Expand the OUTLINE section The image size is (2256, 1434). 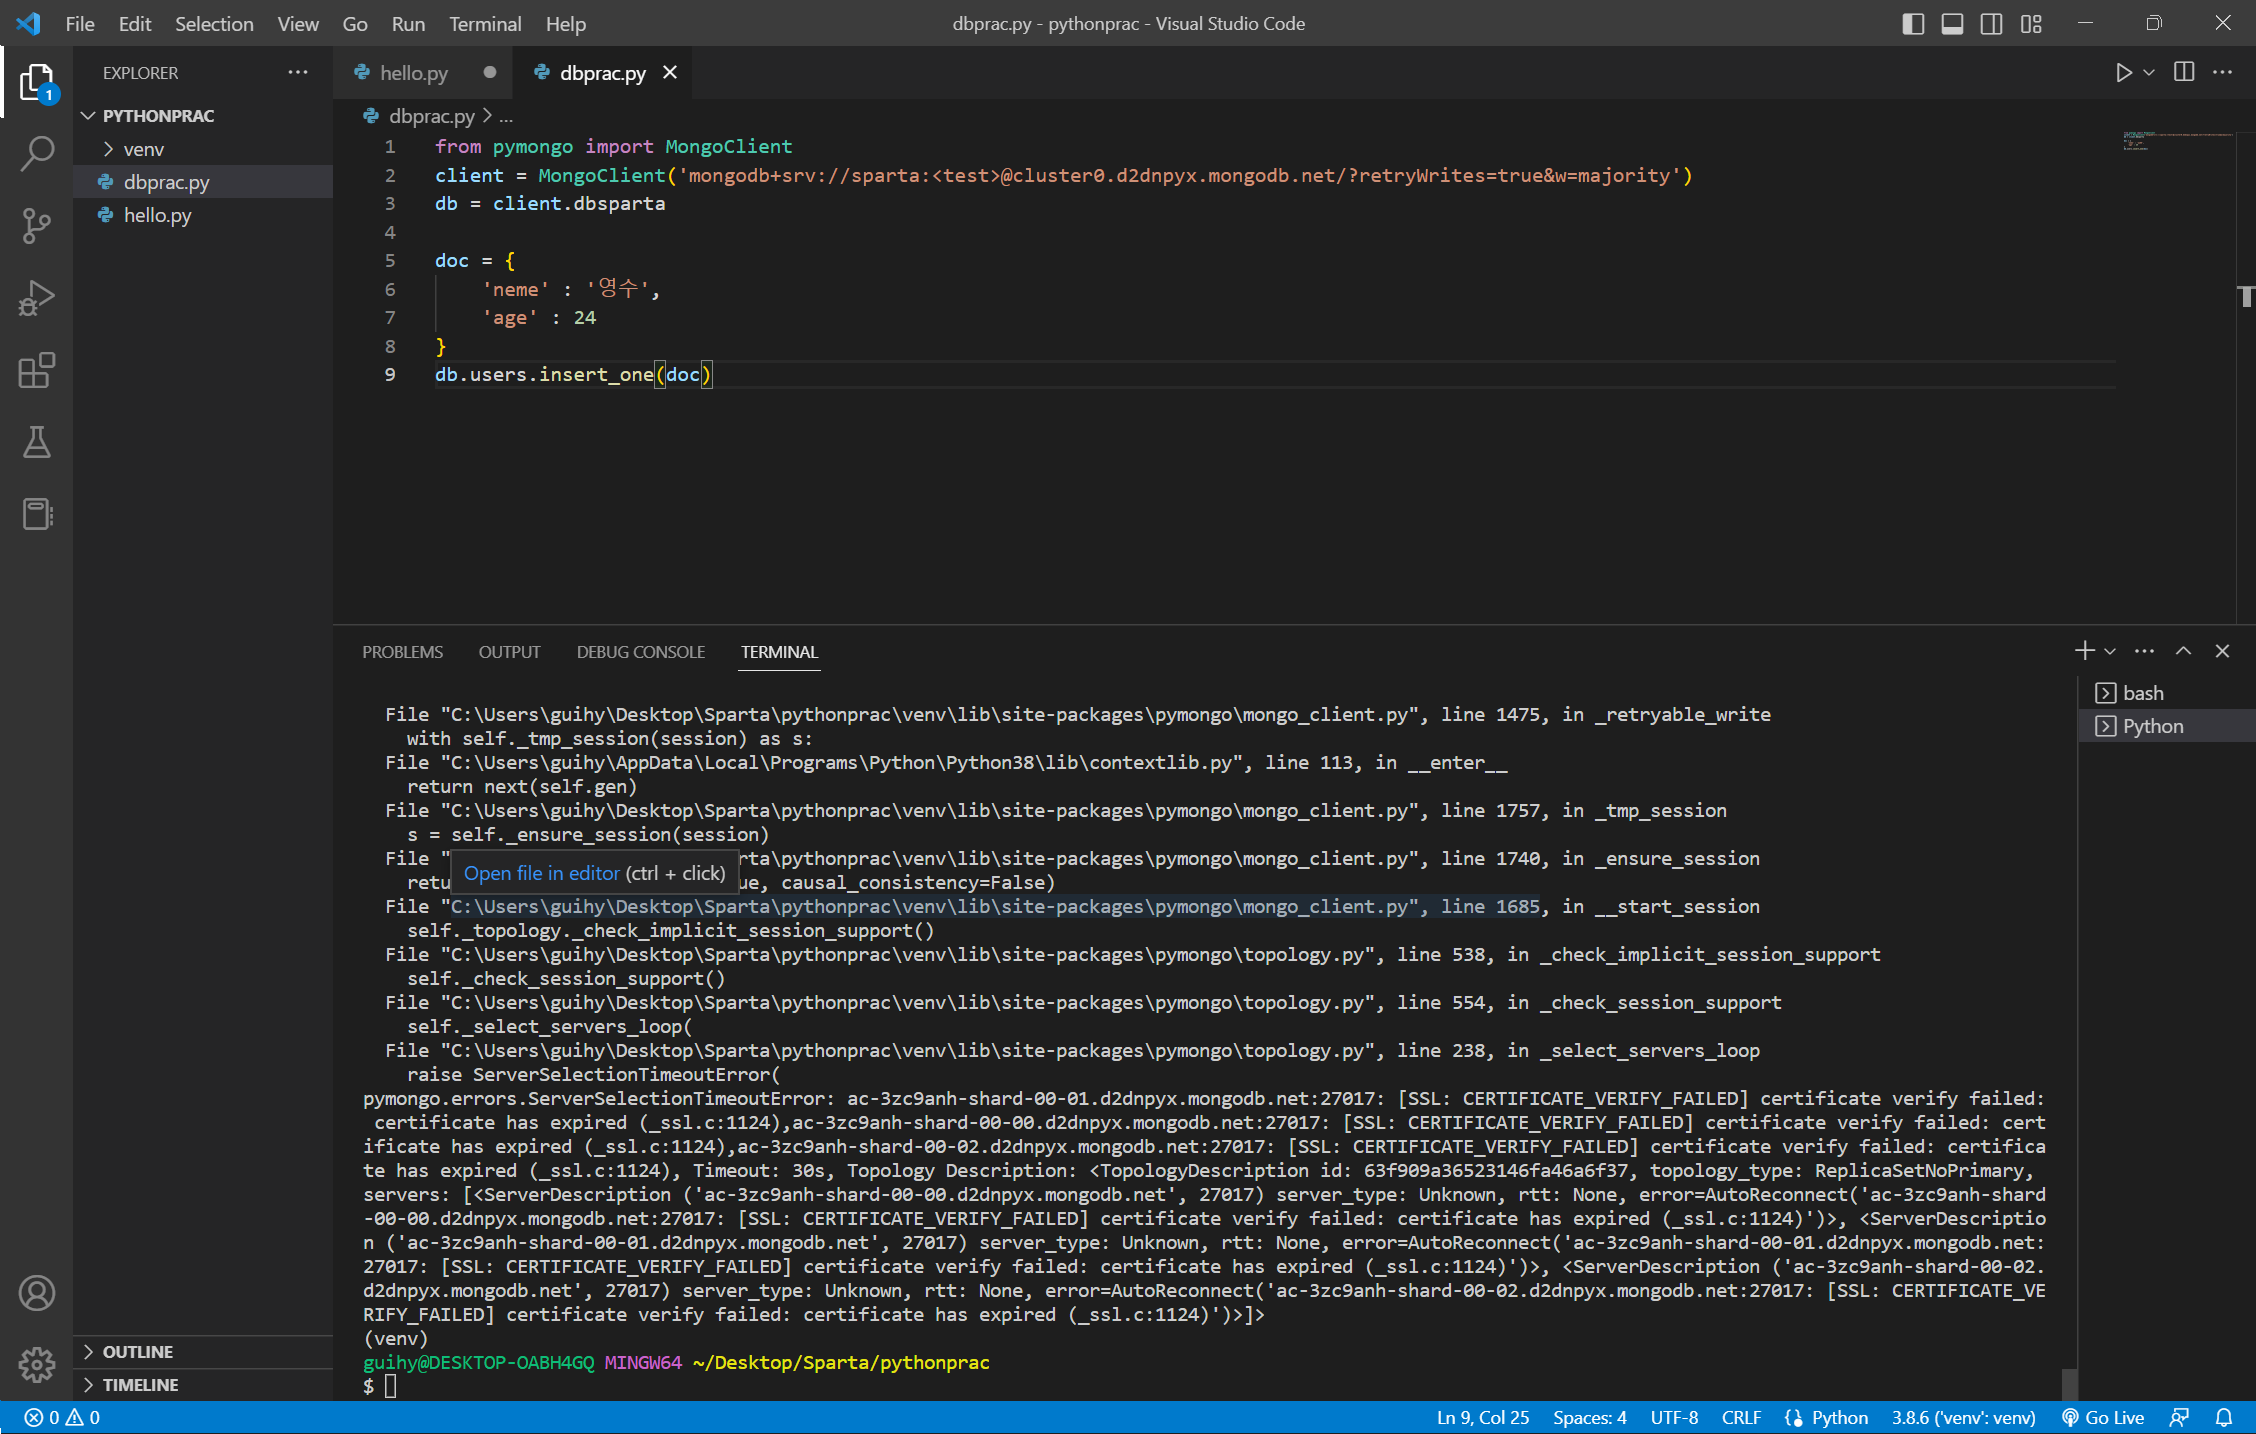pos(88,1352)
